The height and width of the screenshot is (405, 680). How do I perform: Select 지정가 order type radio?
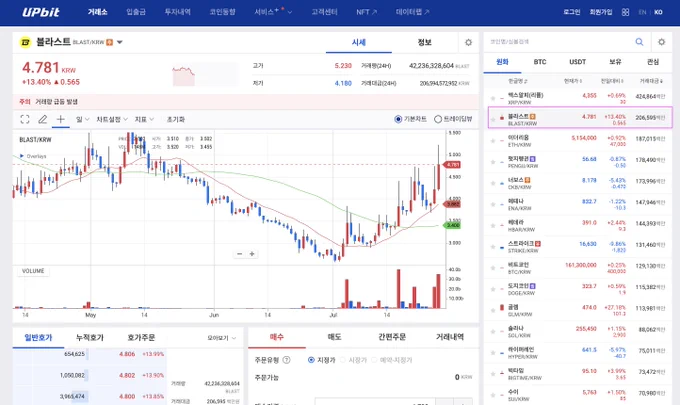click(311, 360)
